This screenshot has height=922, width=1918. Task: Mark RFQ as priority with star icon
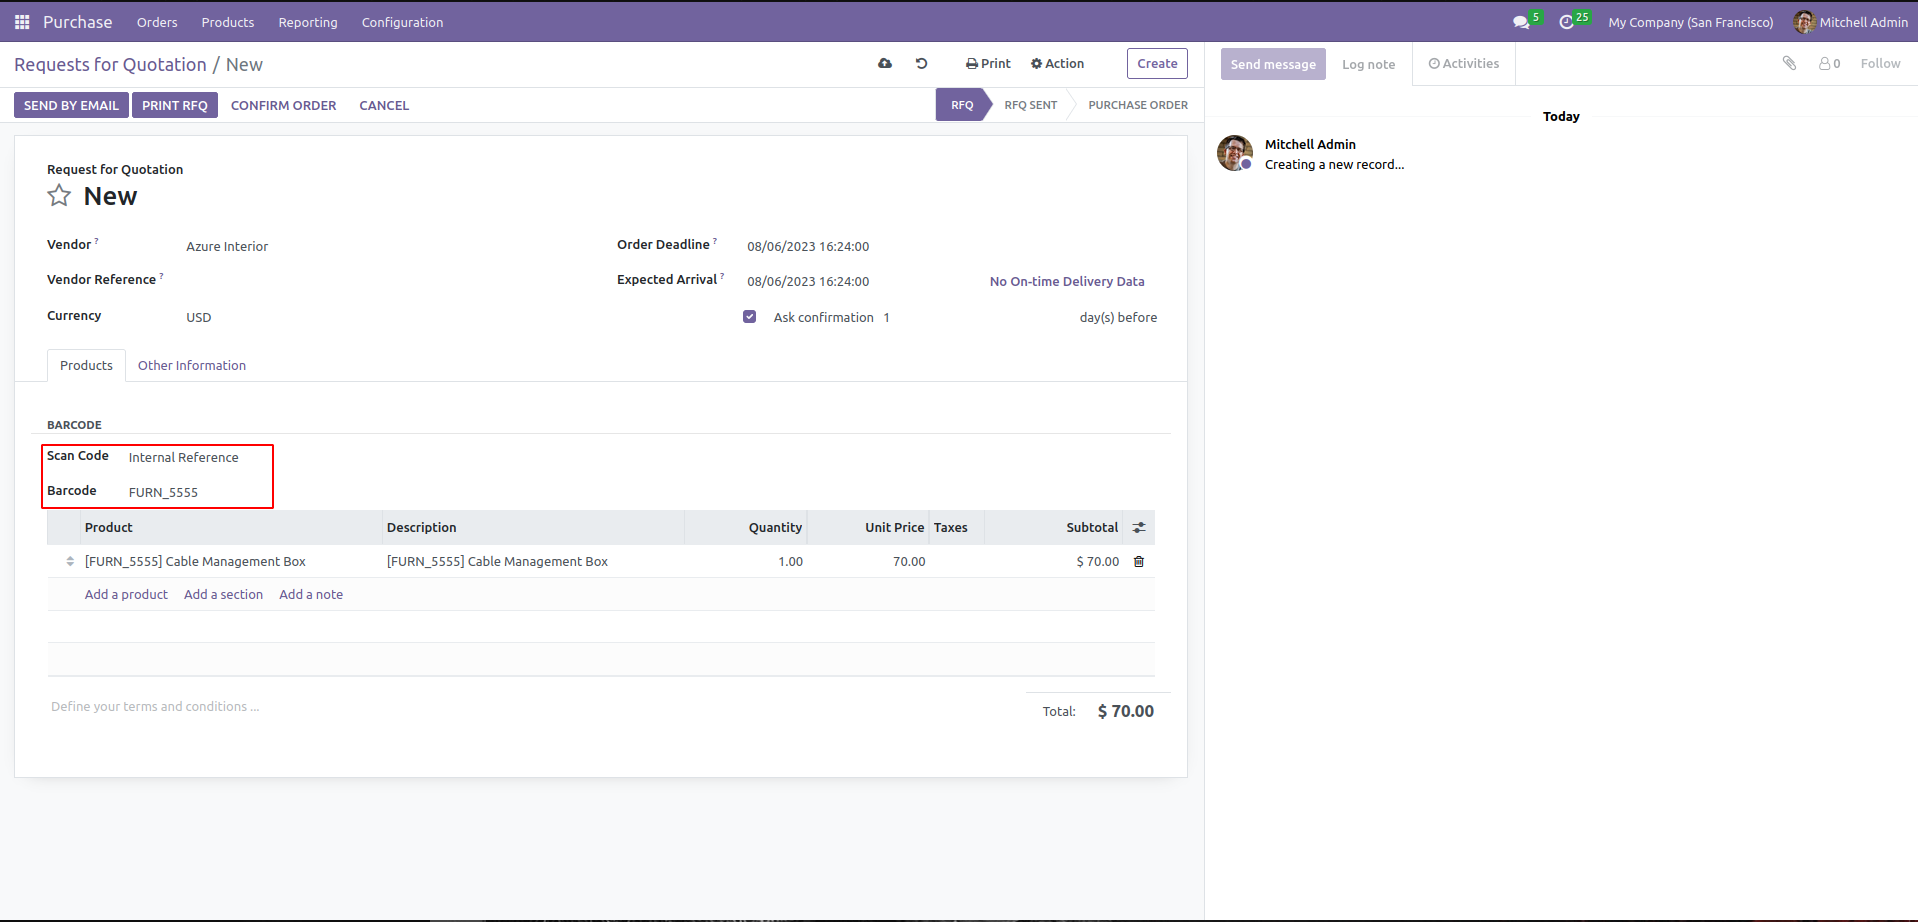[x=59, y=196]
